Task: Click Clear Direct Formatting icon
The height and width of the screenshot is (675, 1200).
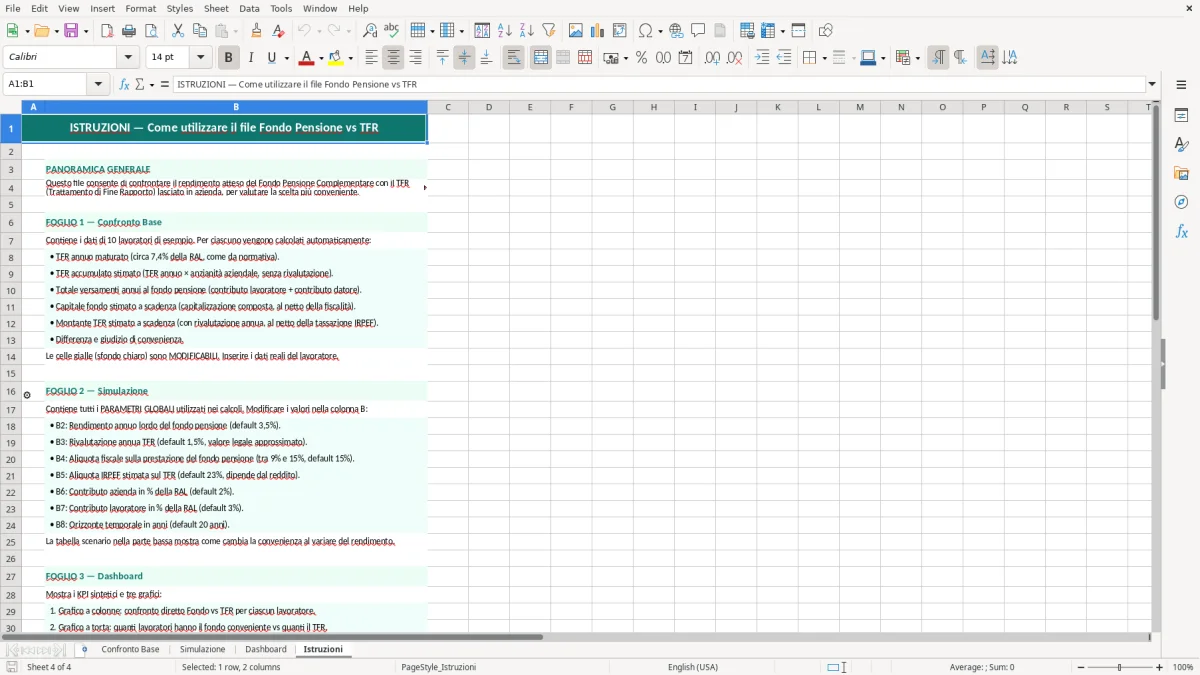Action: click(279, 31)
